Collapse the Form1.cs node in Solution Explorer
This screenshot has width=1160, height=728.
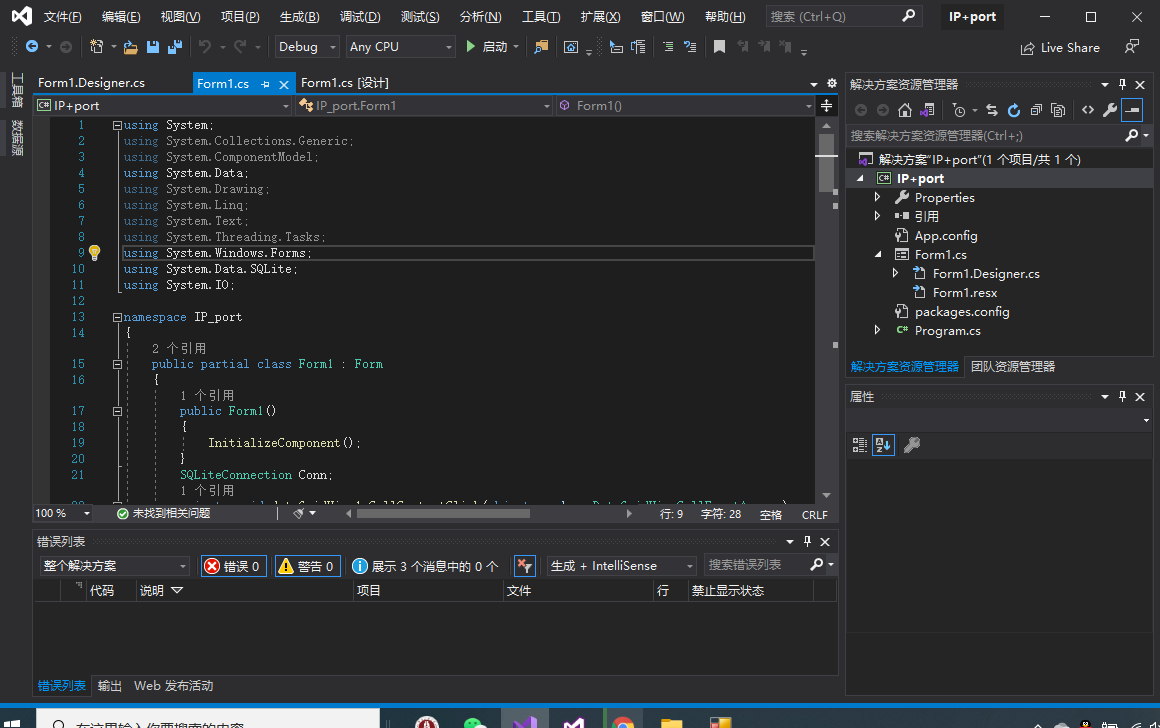[x=878, y=254]
